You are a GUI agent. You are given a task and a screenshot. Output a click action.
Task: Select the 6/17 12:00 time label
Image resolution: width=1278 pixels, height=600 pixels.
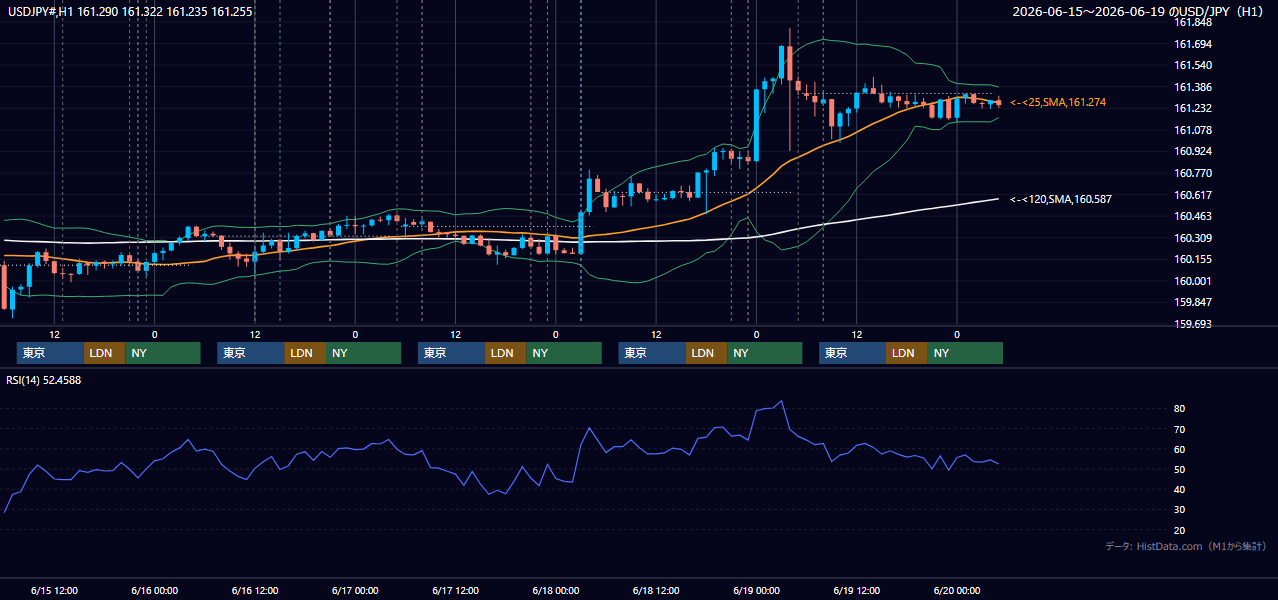pyautogui.click(x=456, y=590)
